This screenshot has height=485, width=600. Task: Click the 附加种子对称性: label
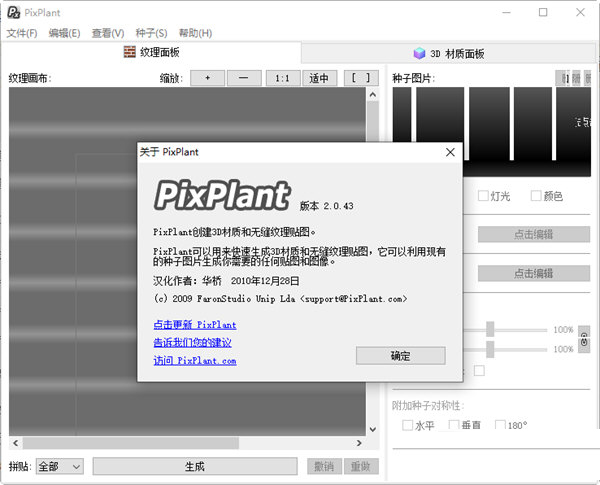point(428,405)
